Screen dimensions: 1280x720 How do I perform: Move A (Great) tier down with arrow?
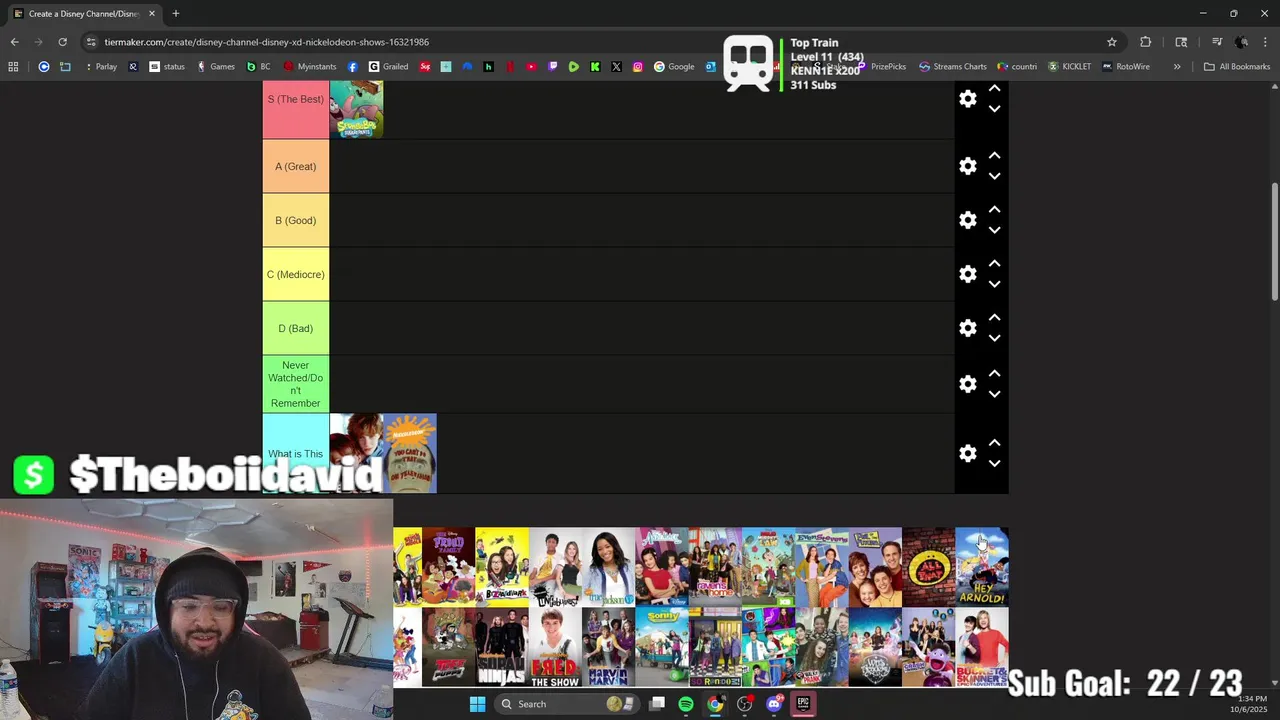pyautogui.click(x=994, y=177)
